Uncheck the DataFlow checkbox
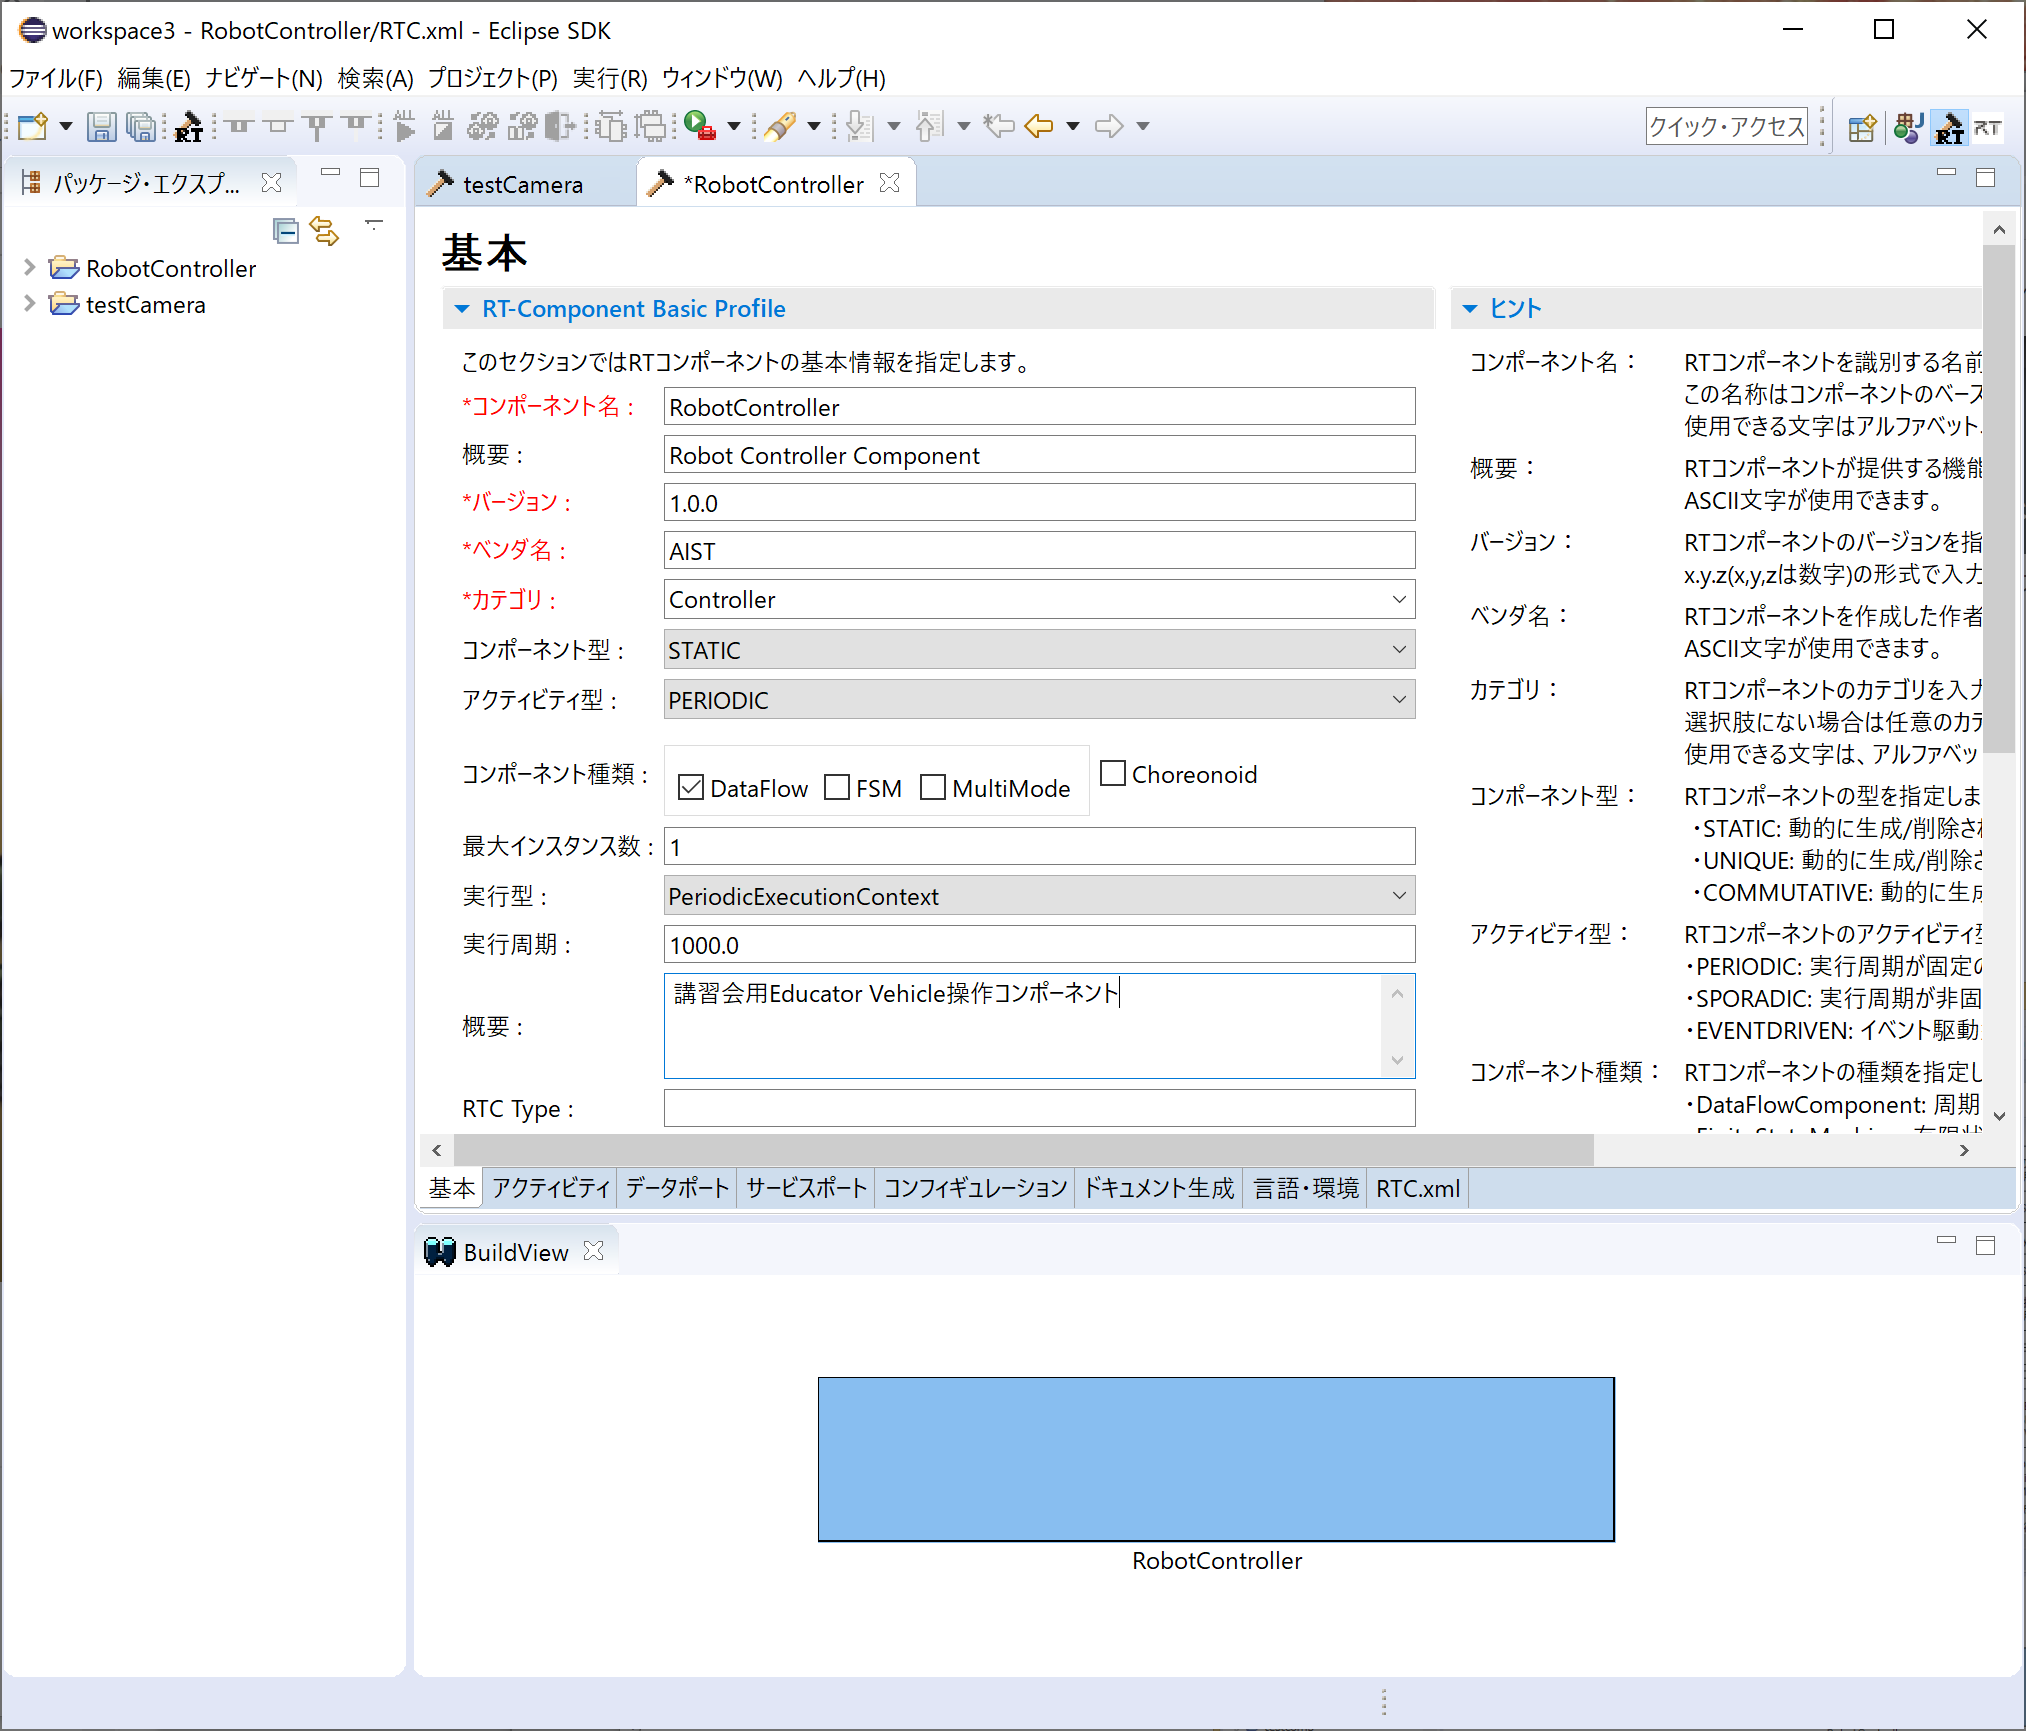The height and width of the screenshot is (1731, 2026). point(690,788)
